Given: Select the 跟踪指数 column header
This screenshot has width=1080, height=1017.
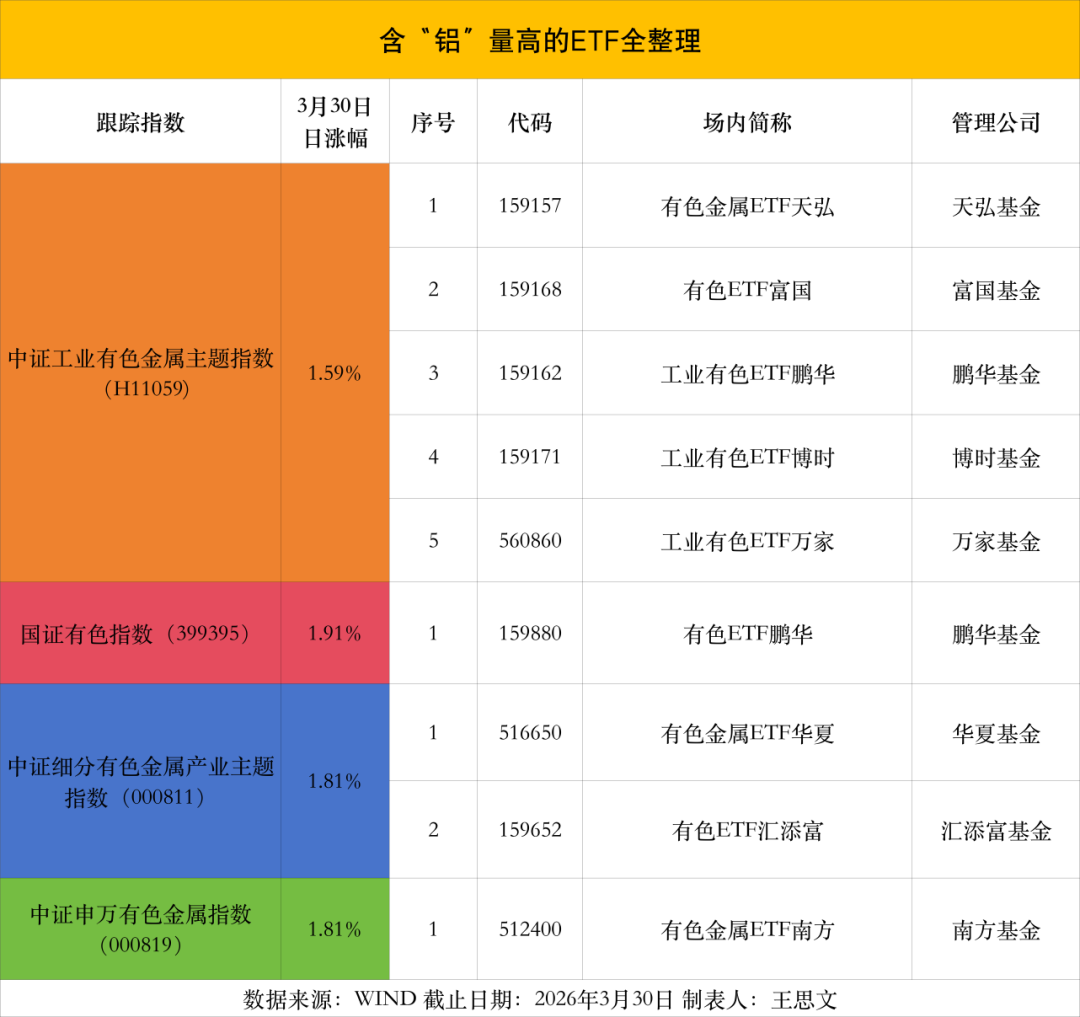Looking at the screenshot, I should [x=140, y=122].
